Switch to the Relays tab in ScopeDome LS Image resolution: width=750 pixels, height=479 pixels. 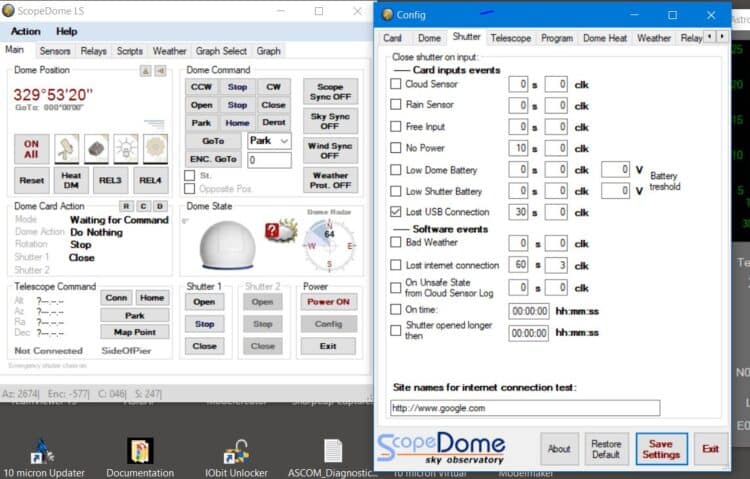tap(93, 51)
